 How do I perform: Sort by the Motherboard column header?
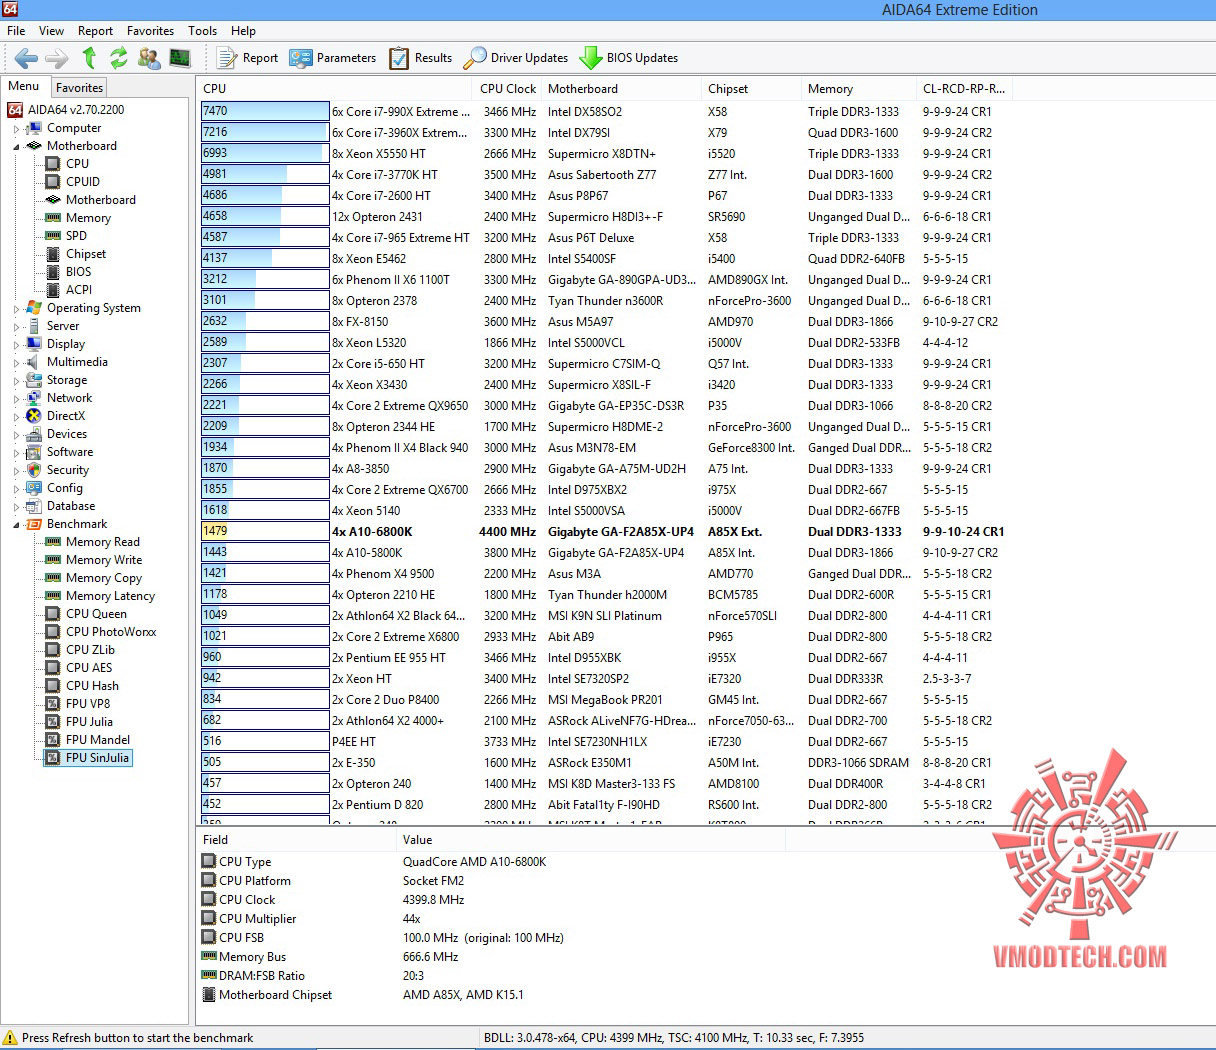[x=621, y=89]
